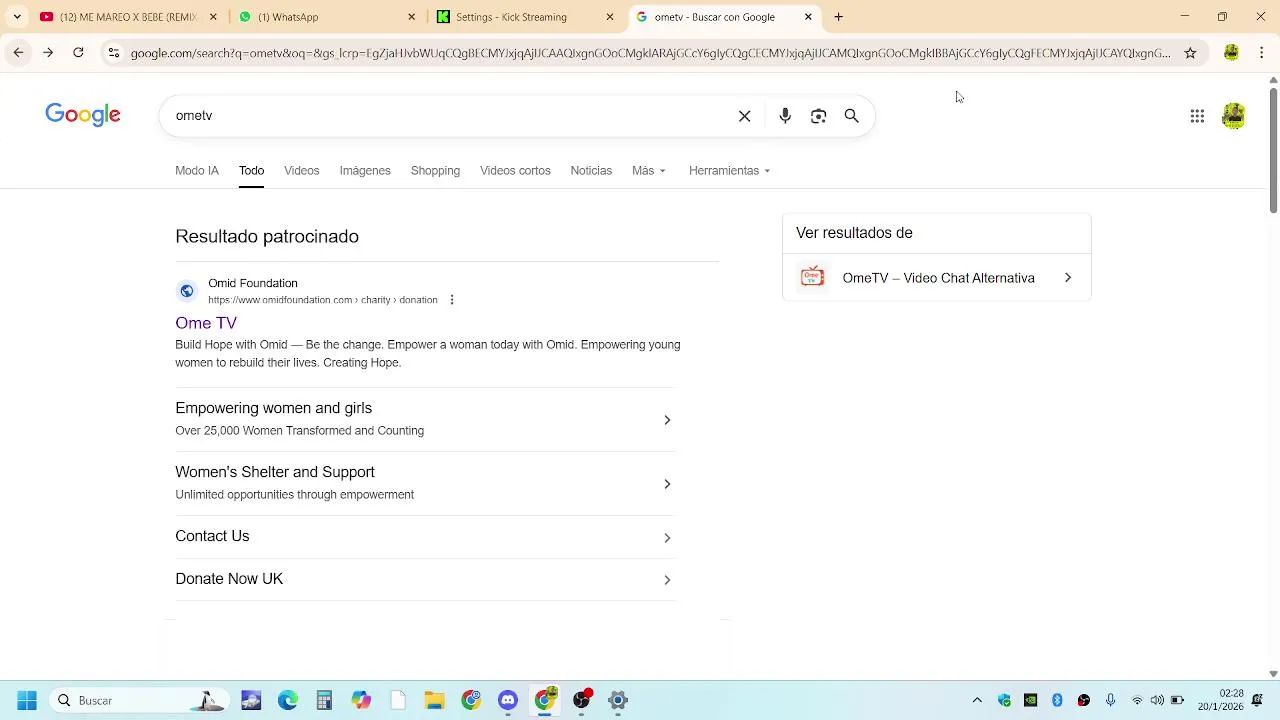The height and width of the screenshot is (720, 1280).
Task: Click the Google search input field
Action: (x=450, y=116)
